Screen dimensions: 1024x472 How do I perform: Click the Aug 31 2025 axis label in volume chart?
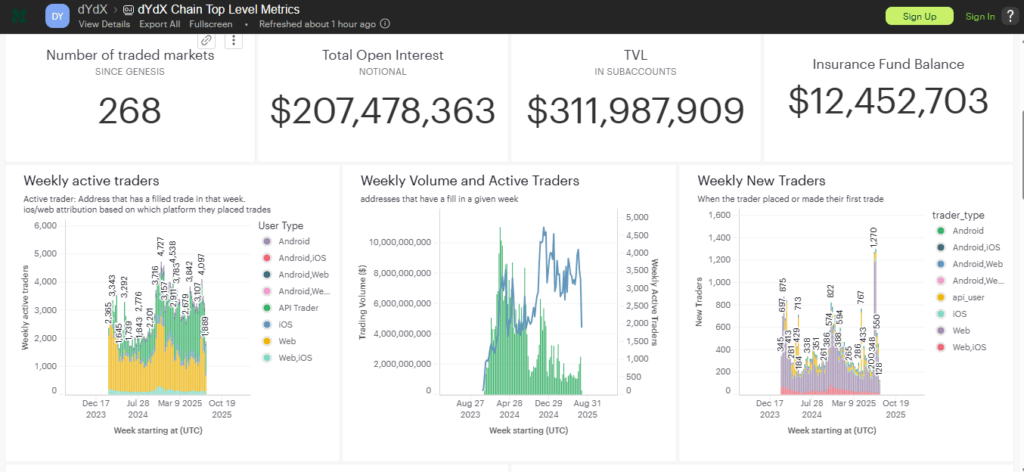point(587,410)
